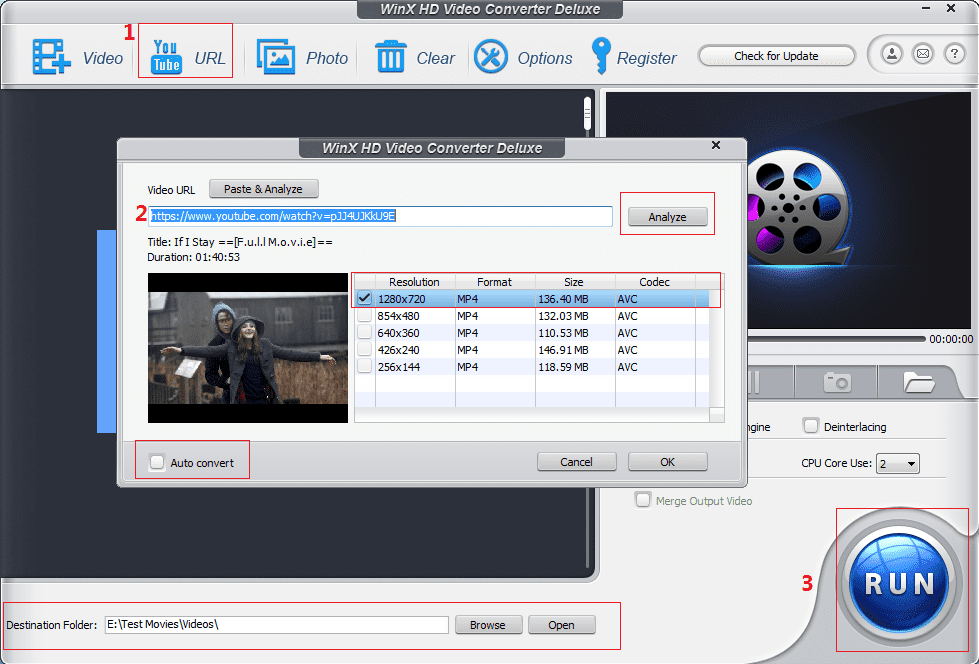Click the 110.53 MB size cell
Image resolution: width=979 pixels, height=664 pixels.
tap(563, 332)
